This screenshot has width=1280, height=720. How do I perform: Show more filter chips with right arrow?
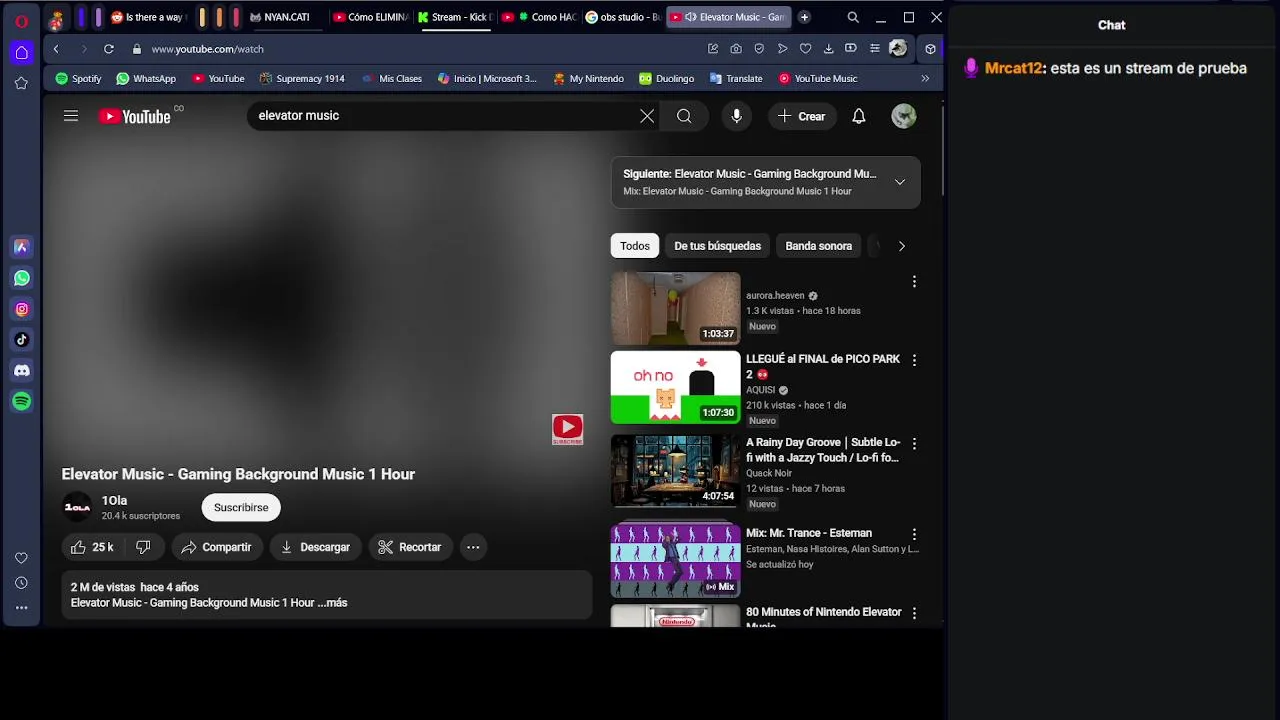(901, 246)
